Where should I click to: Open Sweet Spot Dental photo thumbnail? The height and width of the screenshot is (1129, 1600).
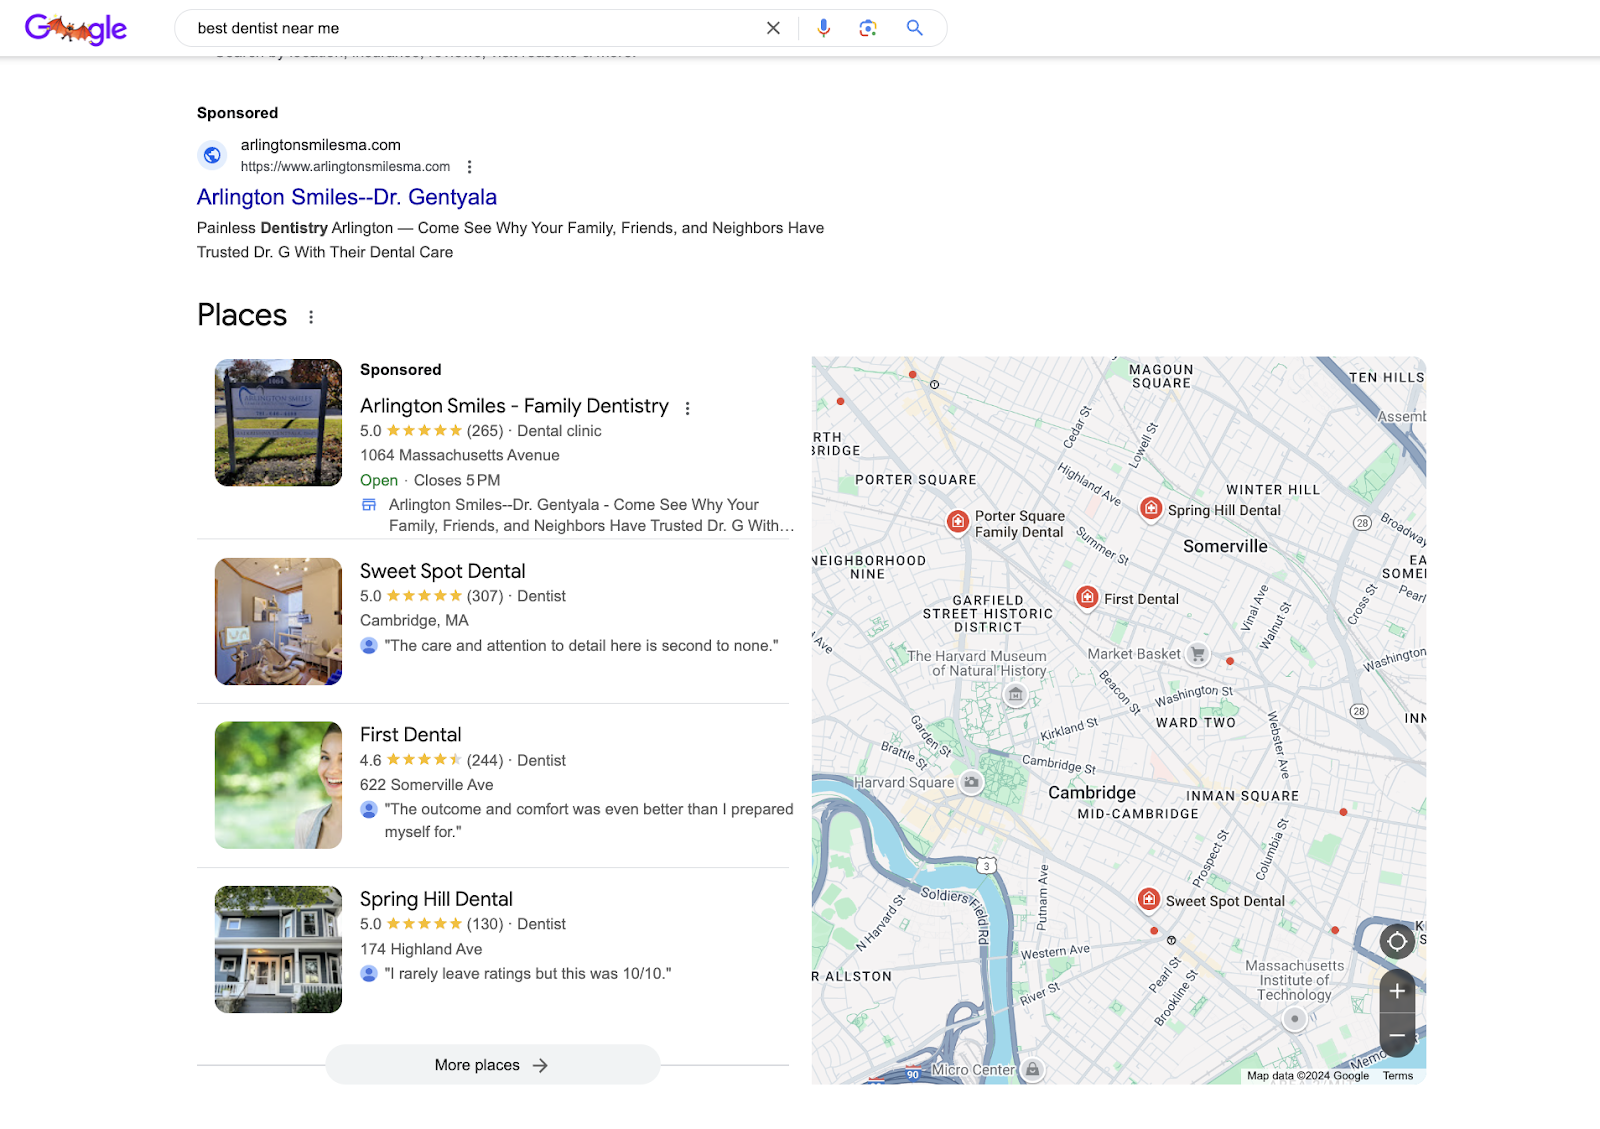[278, 621]
